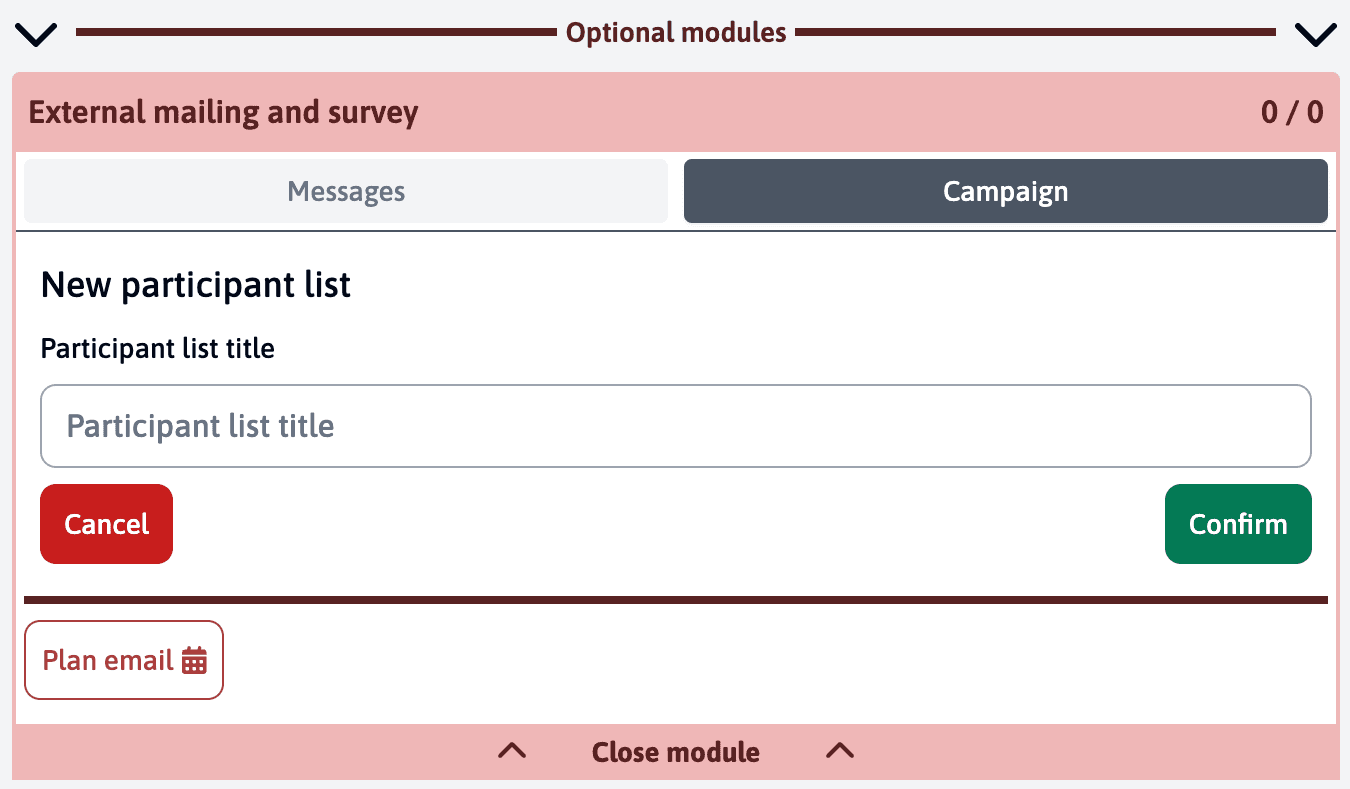This screenshot has height=789, width=1350.
Task: Click the 0 / 0 counter
Action: coord(1291,112)
